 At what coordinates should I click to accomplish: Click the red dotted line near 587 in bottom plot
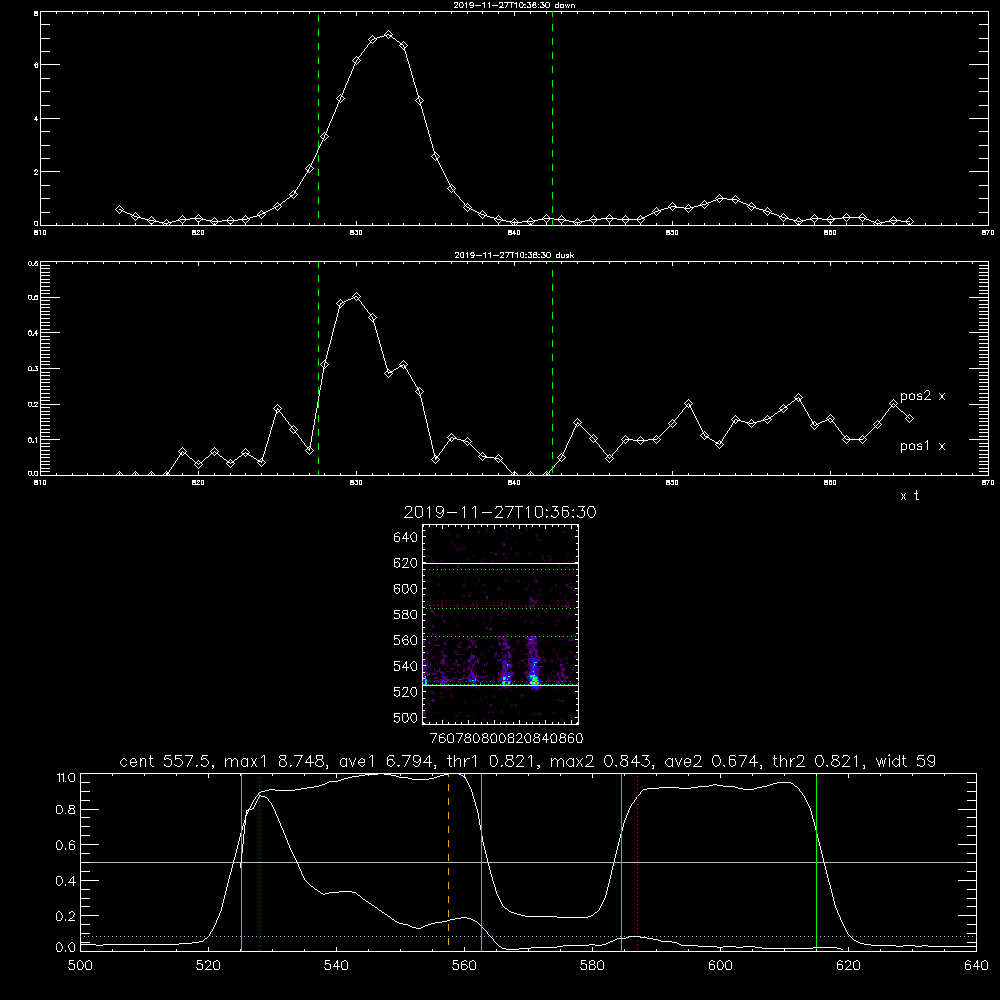click(637, 862)
